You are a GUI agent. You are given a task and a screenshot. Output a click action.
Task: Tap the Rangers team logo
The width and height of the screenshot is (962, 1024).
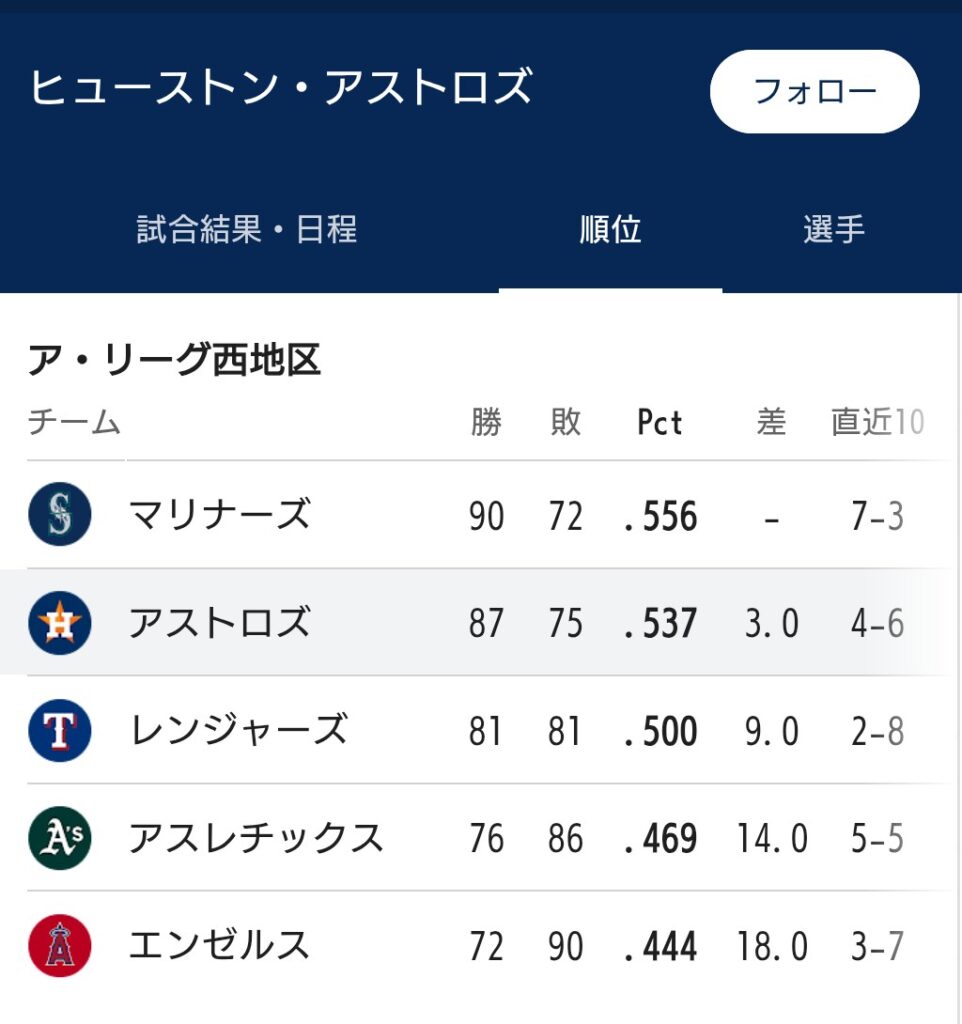click(60, 731)
